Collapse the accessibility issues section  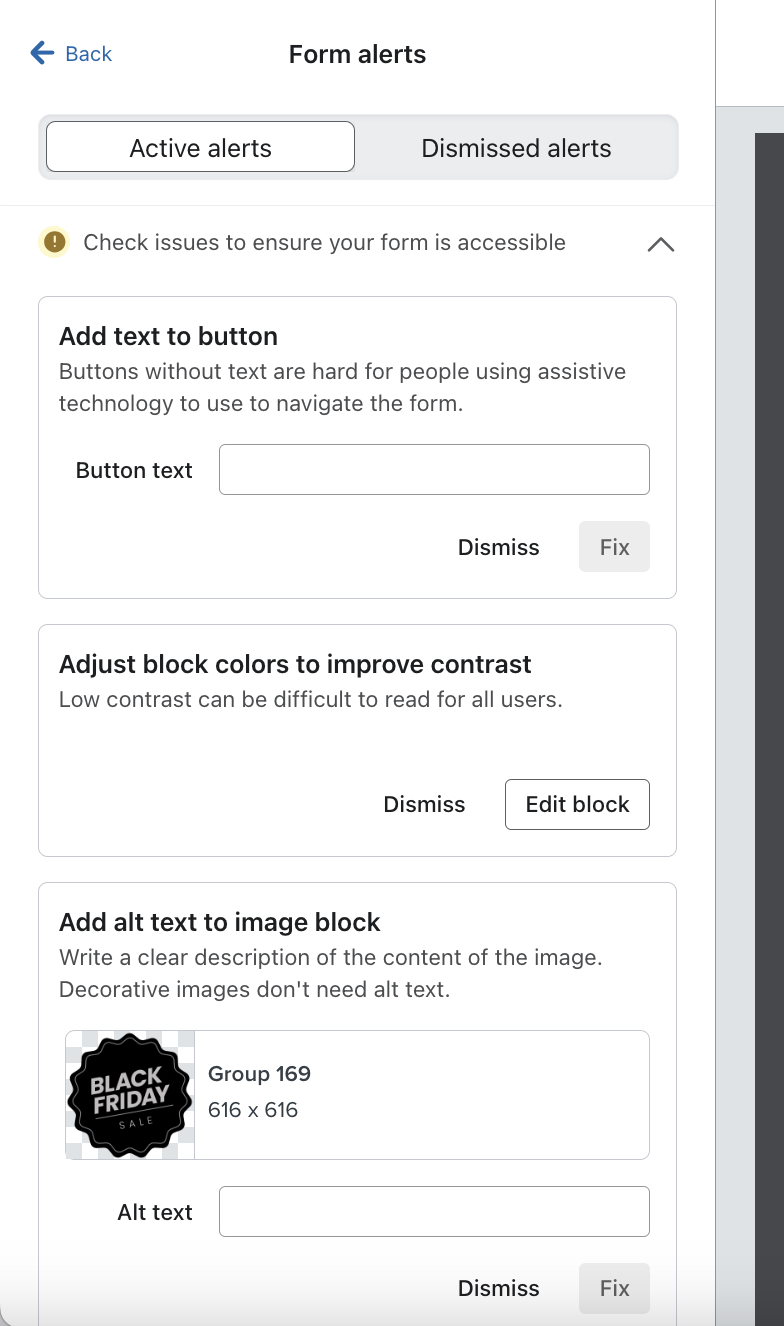point(659,243)
